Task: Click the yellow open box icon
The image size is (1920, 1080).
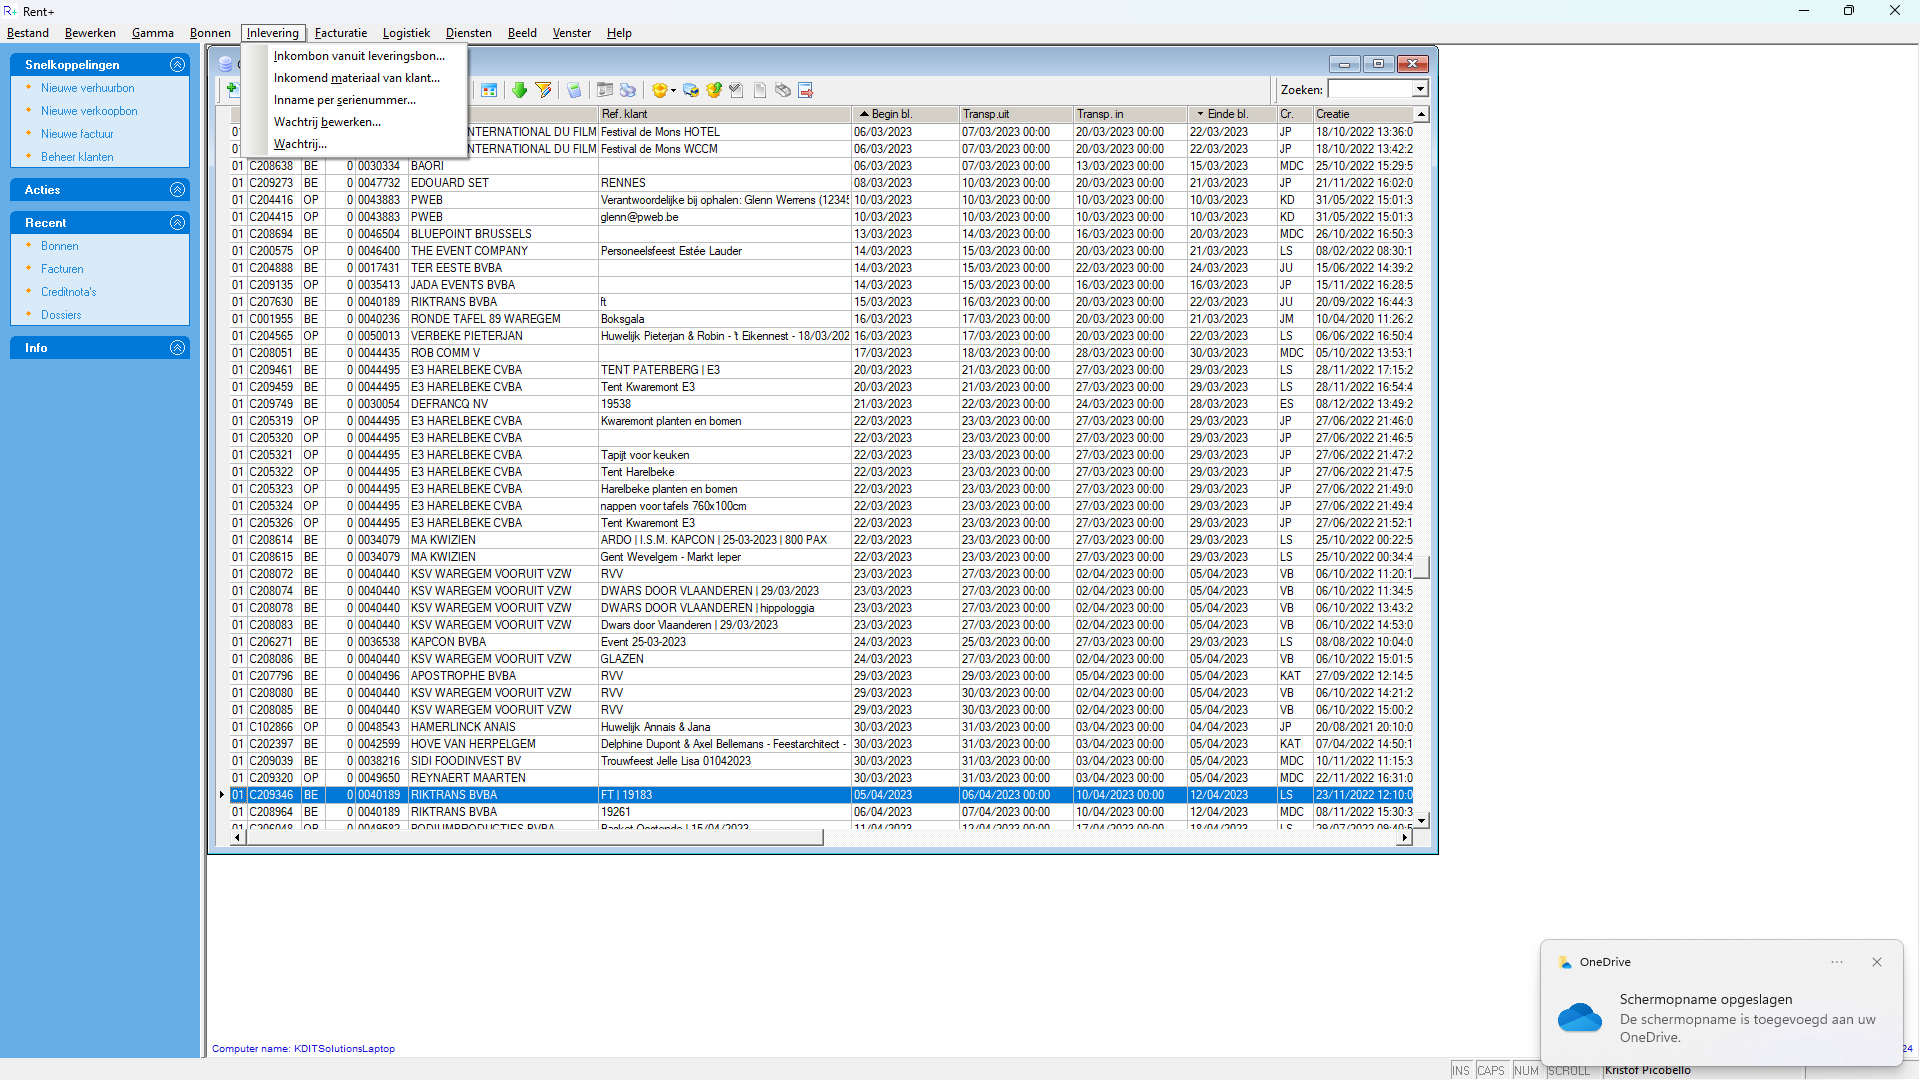Action: (x=659, y=90)
